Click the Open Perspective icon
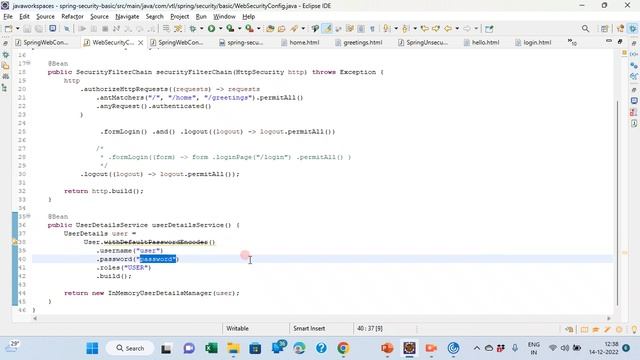 pyautogui.click(x=604, y=29)
